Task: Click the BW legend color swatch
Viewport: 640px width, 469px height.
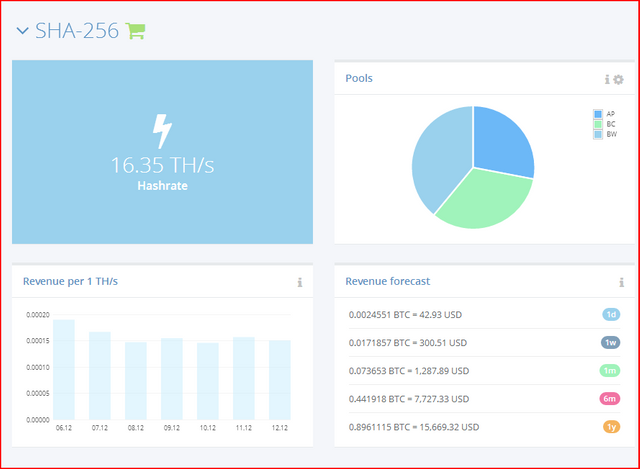Action: (598, 134)
